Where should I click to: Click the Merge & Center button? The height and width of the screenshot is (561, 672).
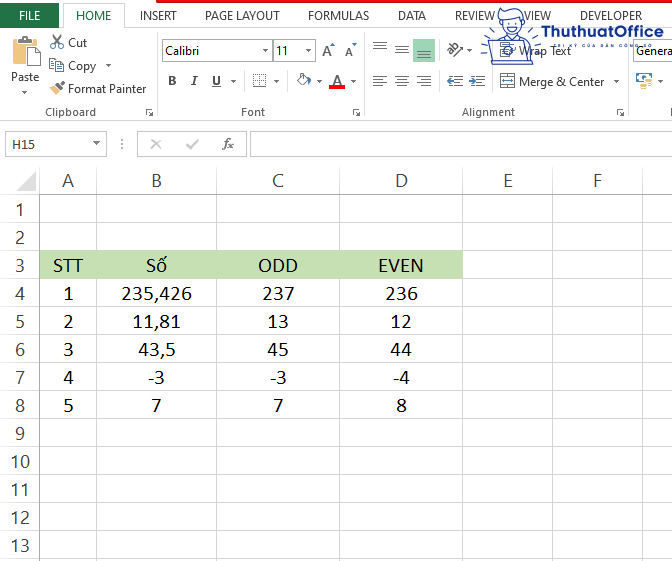click(x=553, y=81)
